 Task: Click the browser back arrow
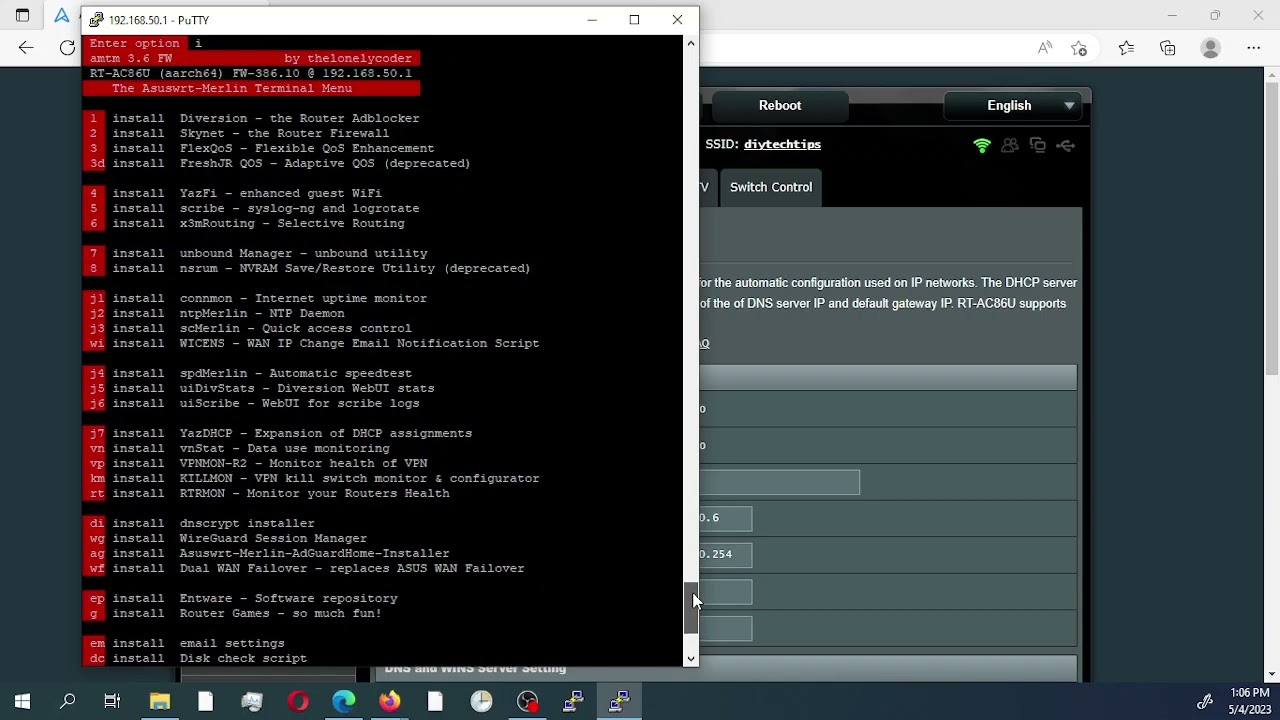click(26, 48)
